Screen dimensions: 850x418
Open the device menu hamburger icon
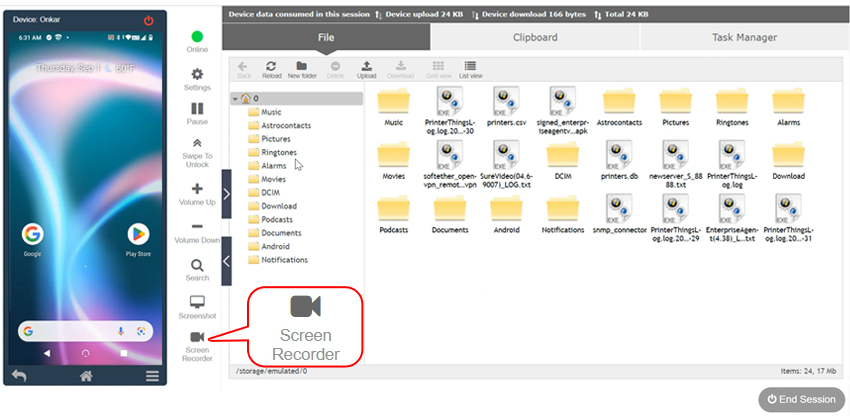[152, 375]
